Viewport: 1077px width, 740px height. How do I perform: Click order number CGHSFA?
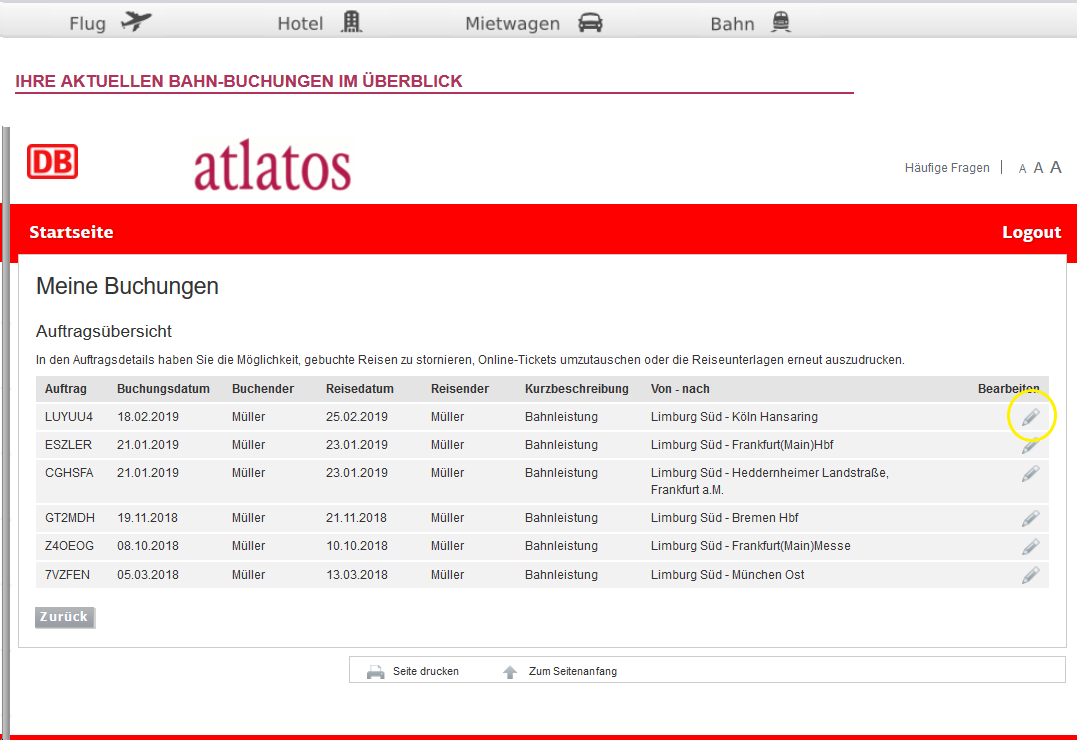(x=69, y=473)
